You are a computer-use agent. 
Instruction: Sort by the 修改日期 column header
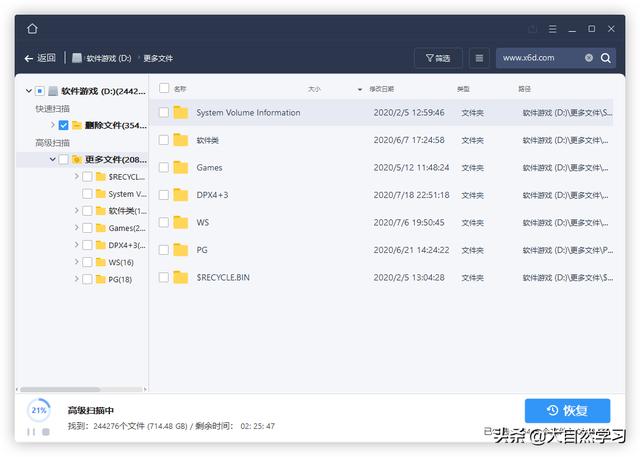(x=381, y=89)
